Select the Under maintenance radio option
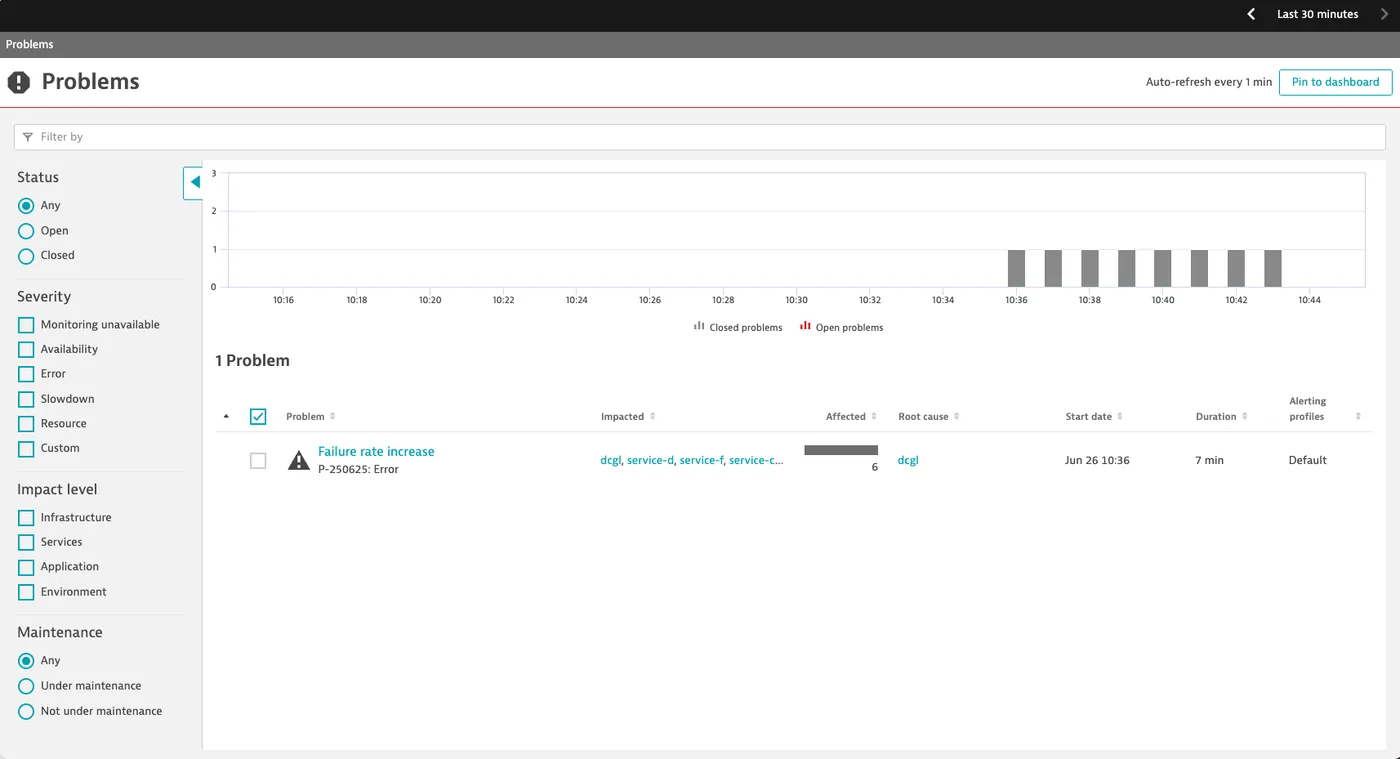This screenshot has width=1400, height=759. [26, 686]
